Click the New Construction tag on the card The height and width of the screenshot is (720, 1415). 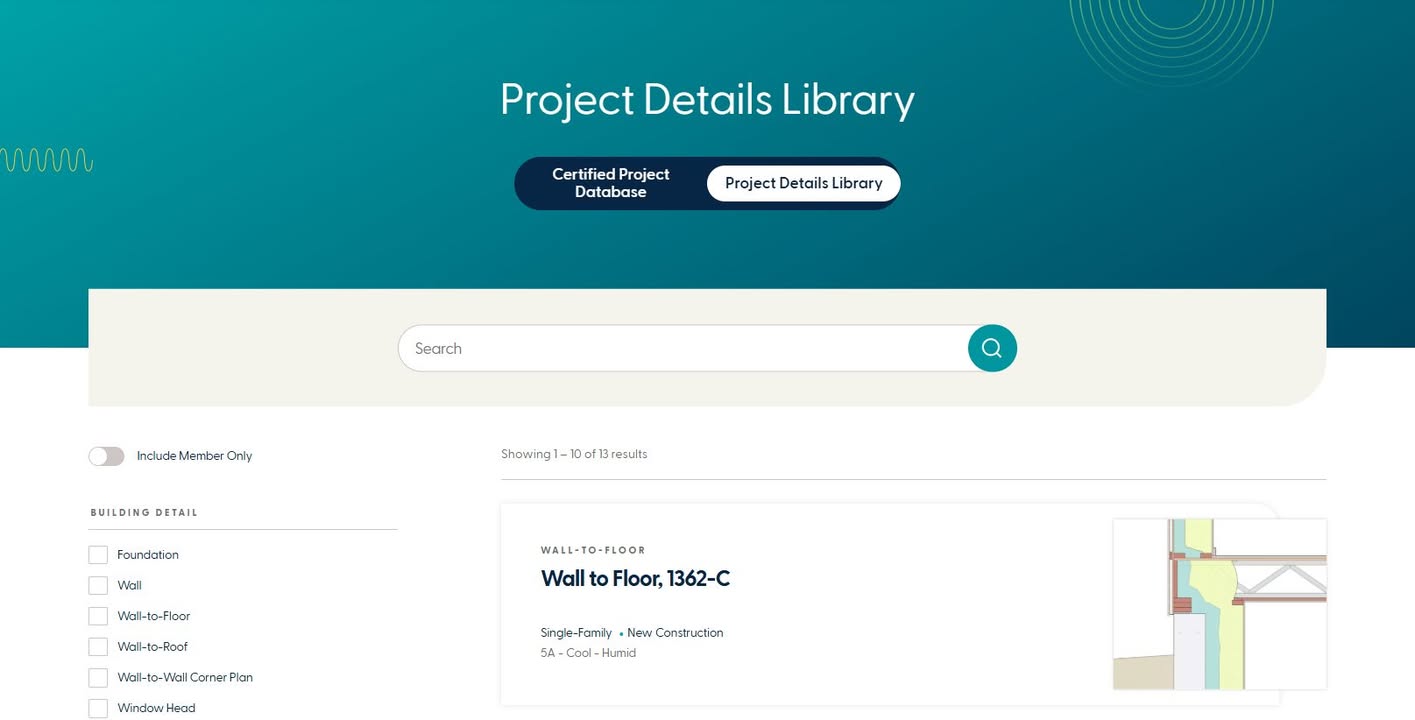click(x=675, y=633)
